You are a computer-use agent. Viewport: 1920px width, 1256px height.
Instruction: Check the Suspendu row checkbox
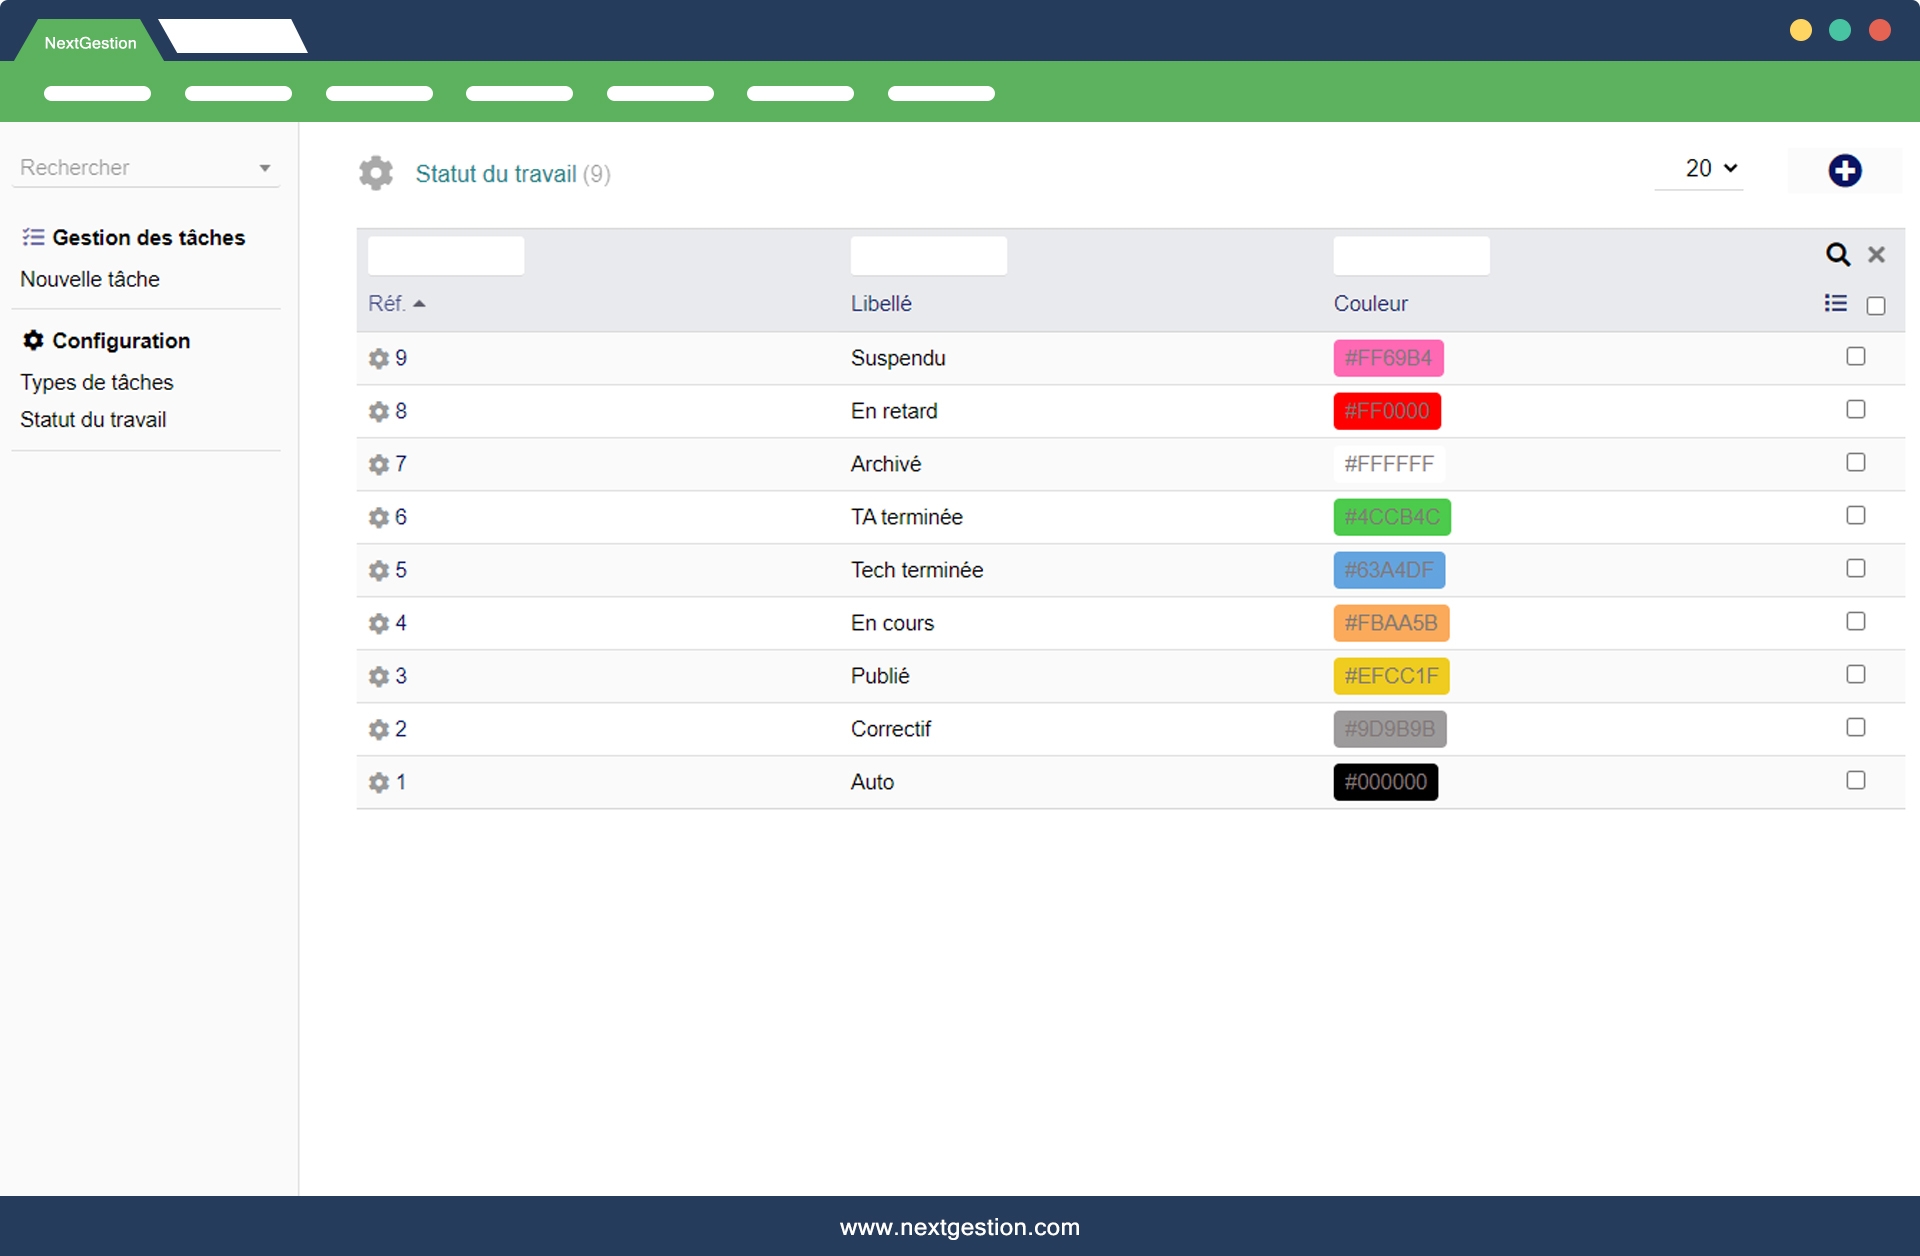click(1855, 357)
